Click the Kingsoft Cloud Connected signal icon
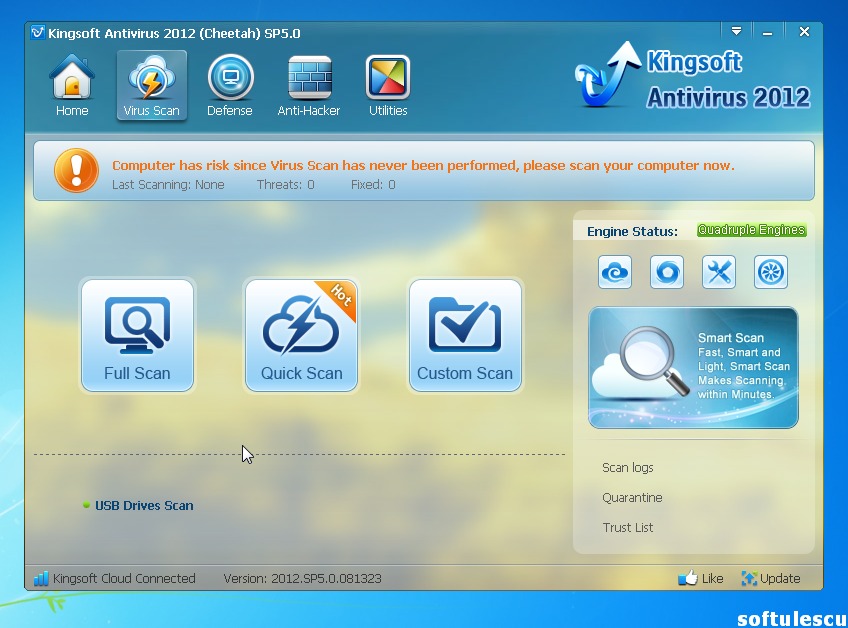Viewport: 848px width, 628px height. [x=41, y=578]
